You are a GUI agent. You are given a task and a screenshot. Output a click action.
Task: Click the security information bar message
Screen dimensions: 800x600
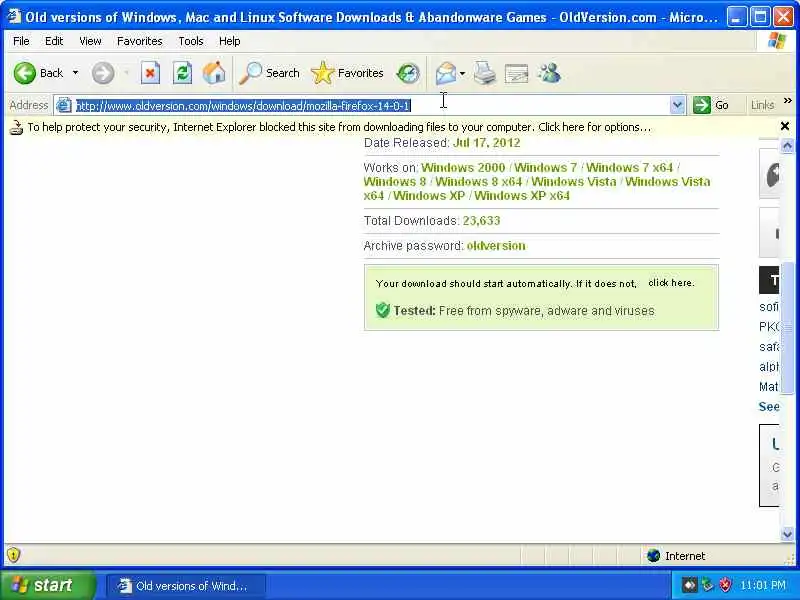pos(339,127)
